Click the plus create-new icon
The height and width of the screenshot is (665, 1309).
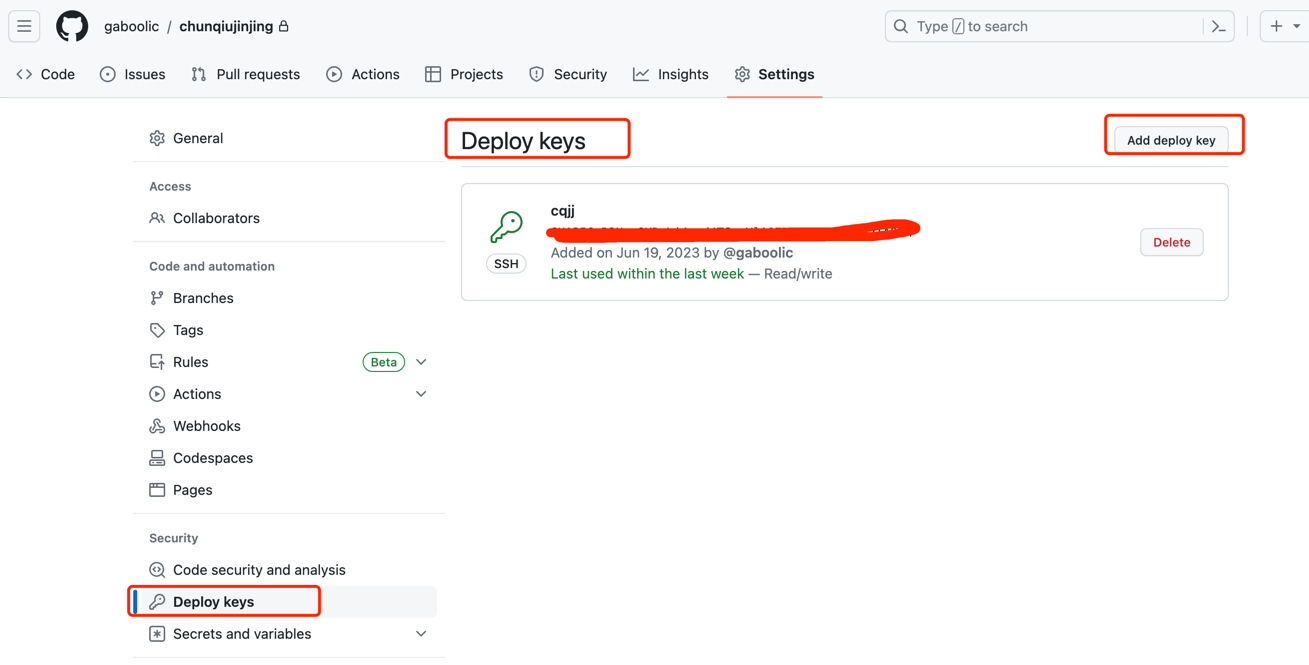pos(1276,27)
